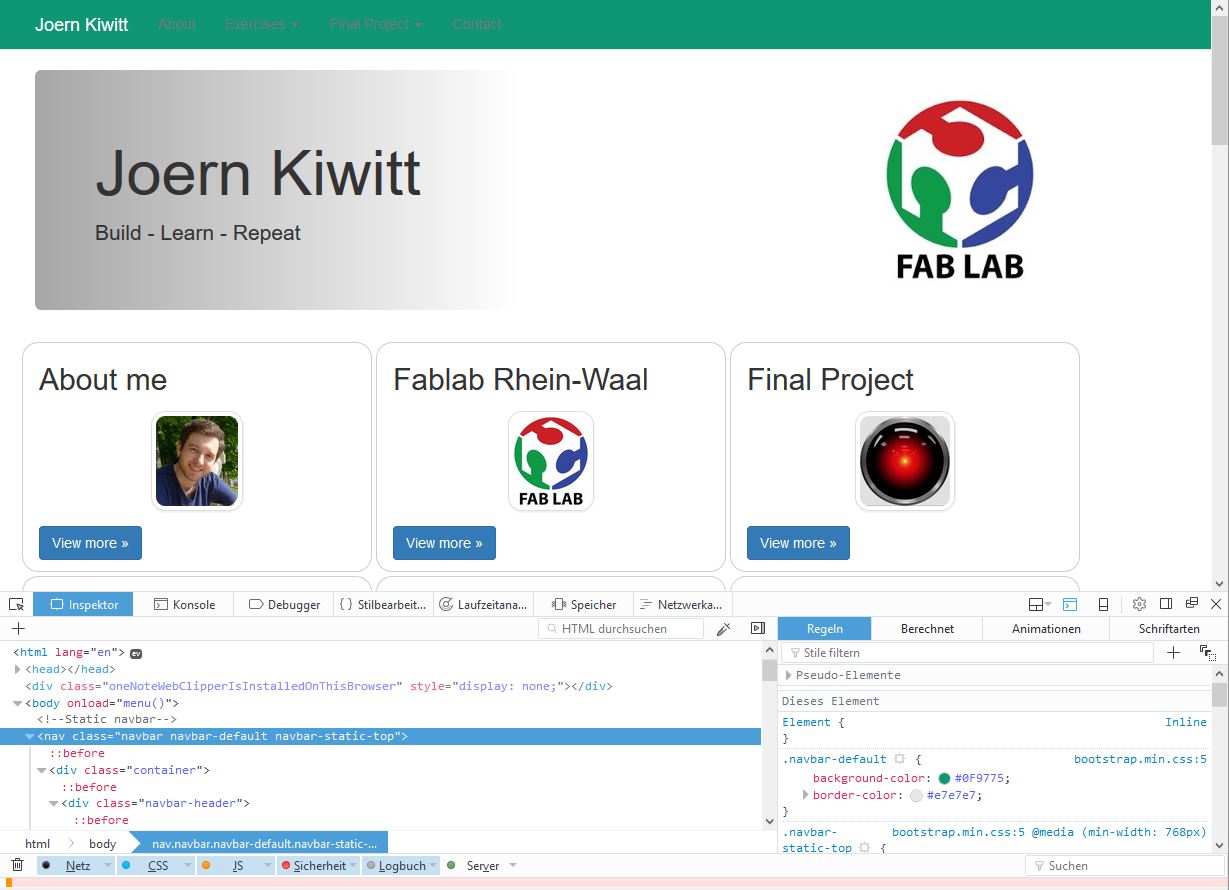
Task: Select the eyedropper color picker tool
Action: 724,628
